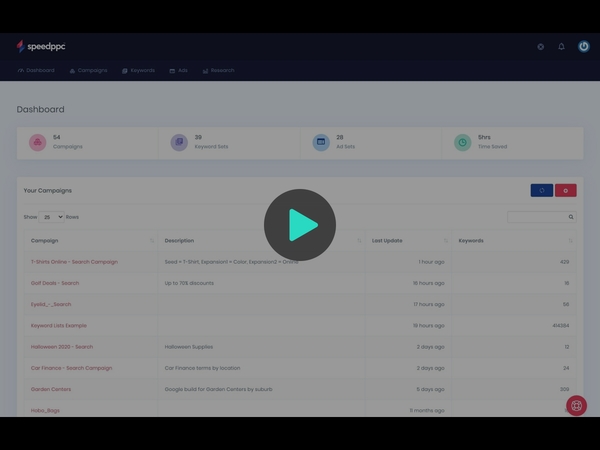Open Car Finance - Search Campaign

click(71, 368)
